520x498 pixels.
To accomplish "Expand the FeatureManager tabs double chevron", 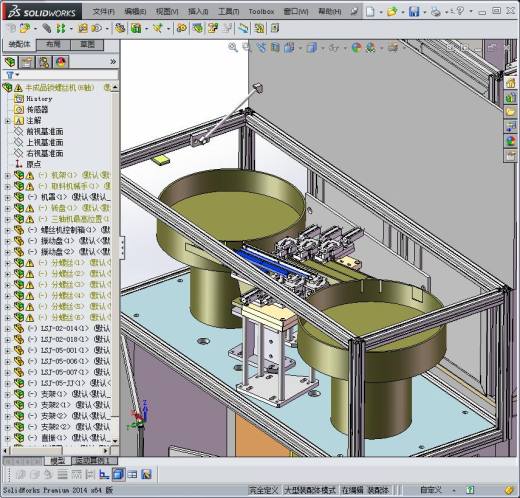I will 113,62.
